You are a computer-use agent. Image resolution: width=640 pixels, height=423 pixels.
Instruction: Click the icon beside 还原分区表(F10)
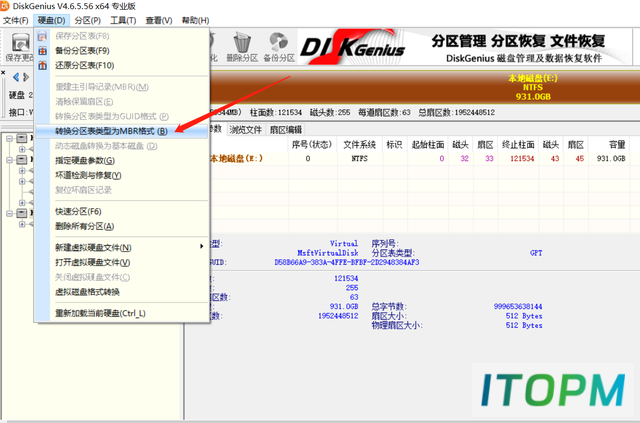[42, 65]
